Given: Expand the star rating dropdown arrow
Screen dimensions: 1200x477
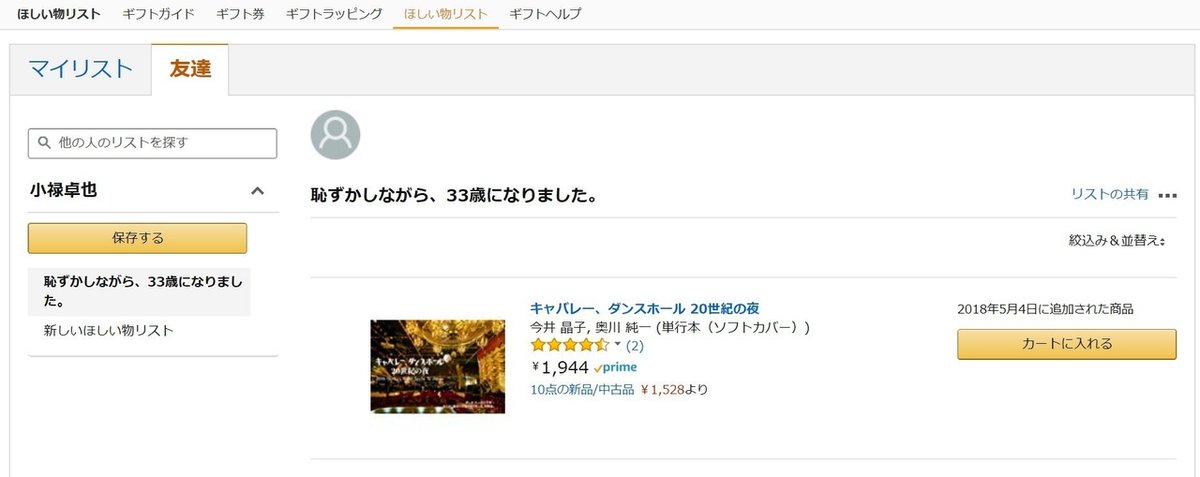Looking at the screenshot, I should click(x=617, y=345).
